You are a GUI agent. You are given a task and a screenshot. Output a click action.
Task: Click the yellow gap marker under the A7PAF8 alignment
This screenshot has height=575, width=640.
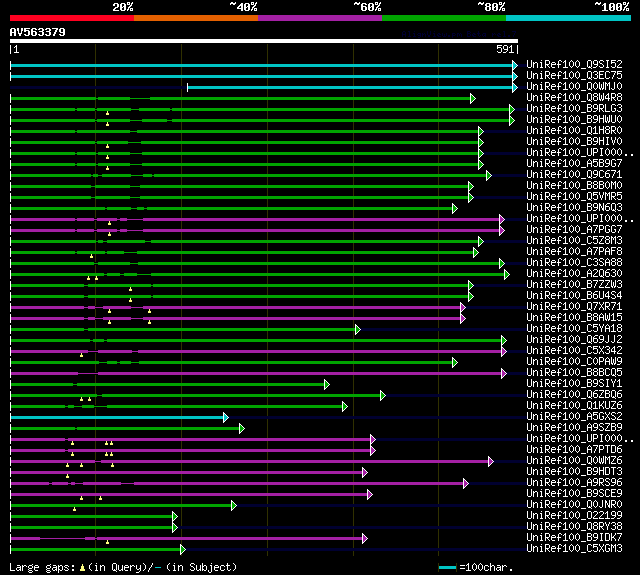point(91,256)
